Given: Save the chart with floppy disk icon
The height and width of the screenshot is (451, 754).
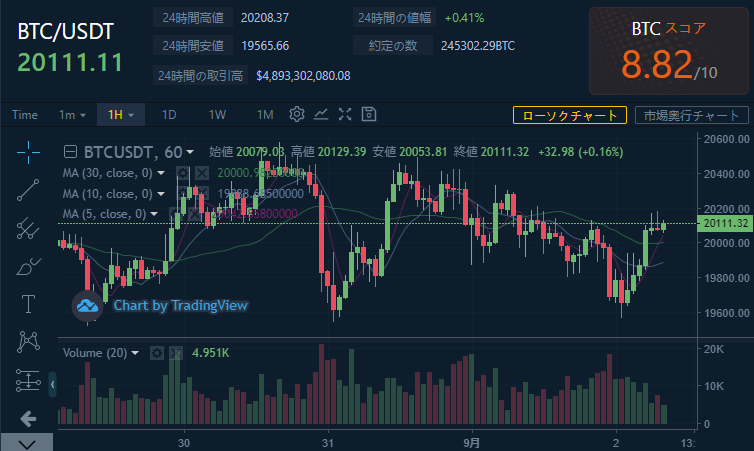Looking at the screenshot, I should (x=369, y=114).
